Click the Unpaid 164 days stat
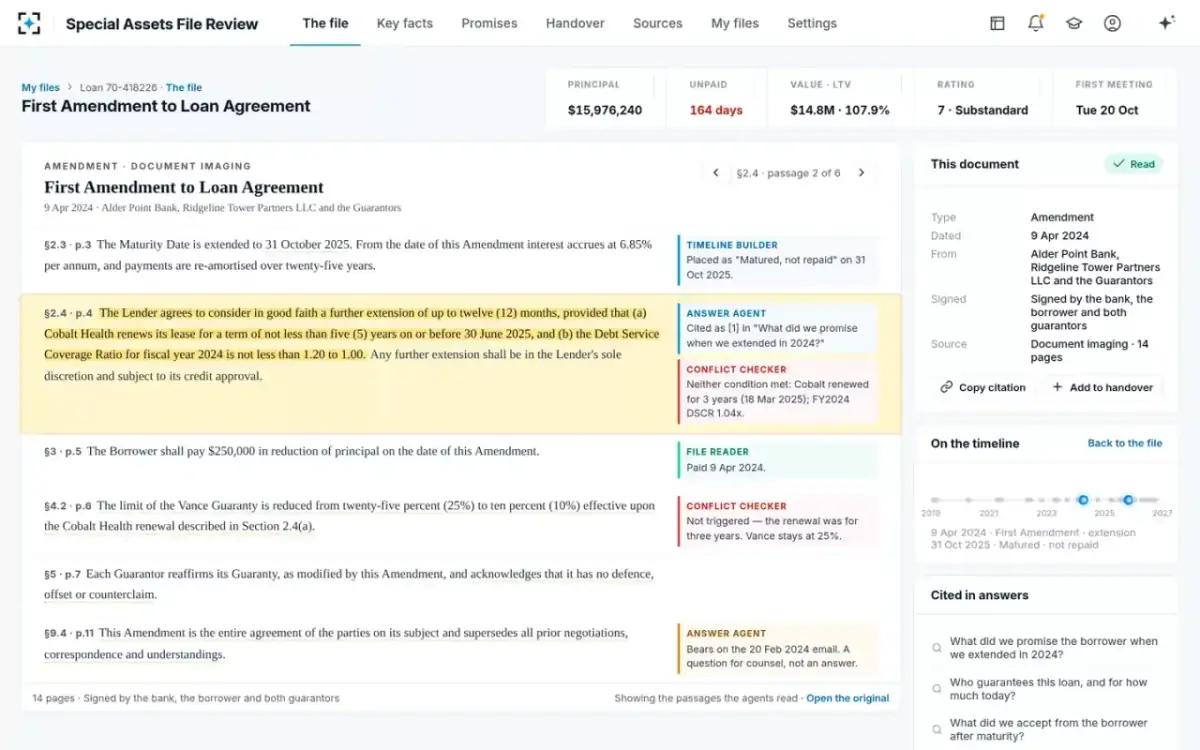Image resolution: width=1200 pixels, height=750 pixels. click(716, 98)
